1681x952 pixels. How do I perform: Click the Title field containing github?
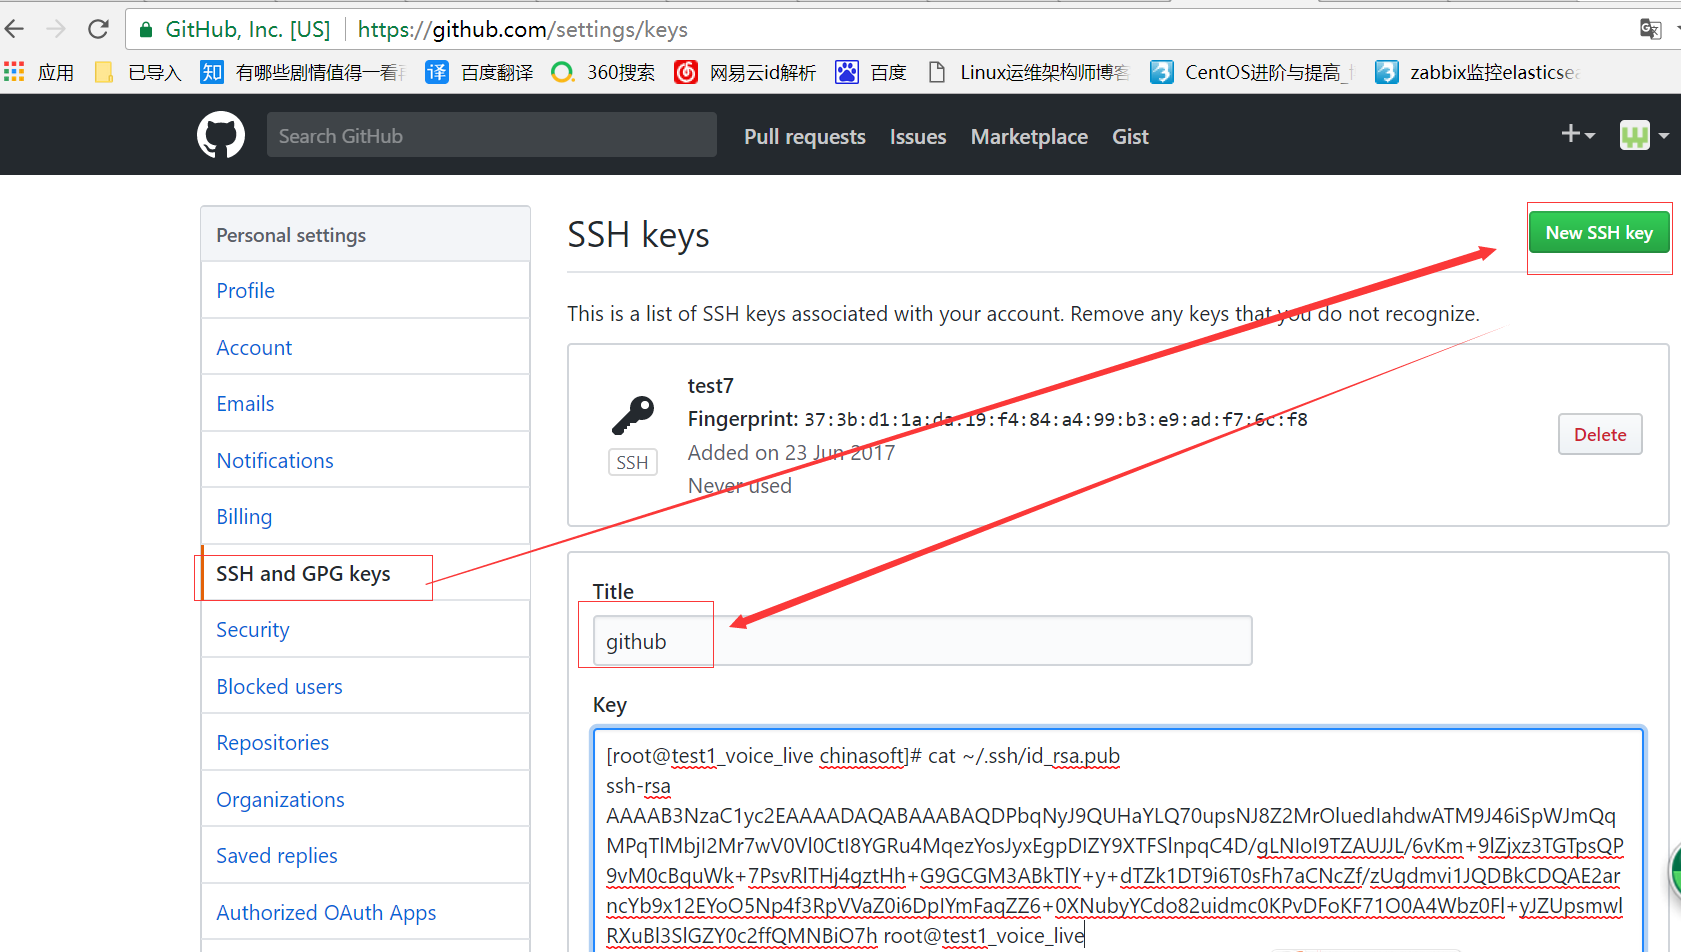(922, 641)
